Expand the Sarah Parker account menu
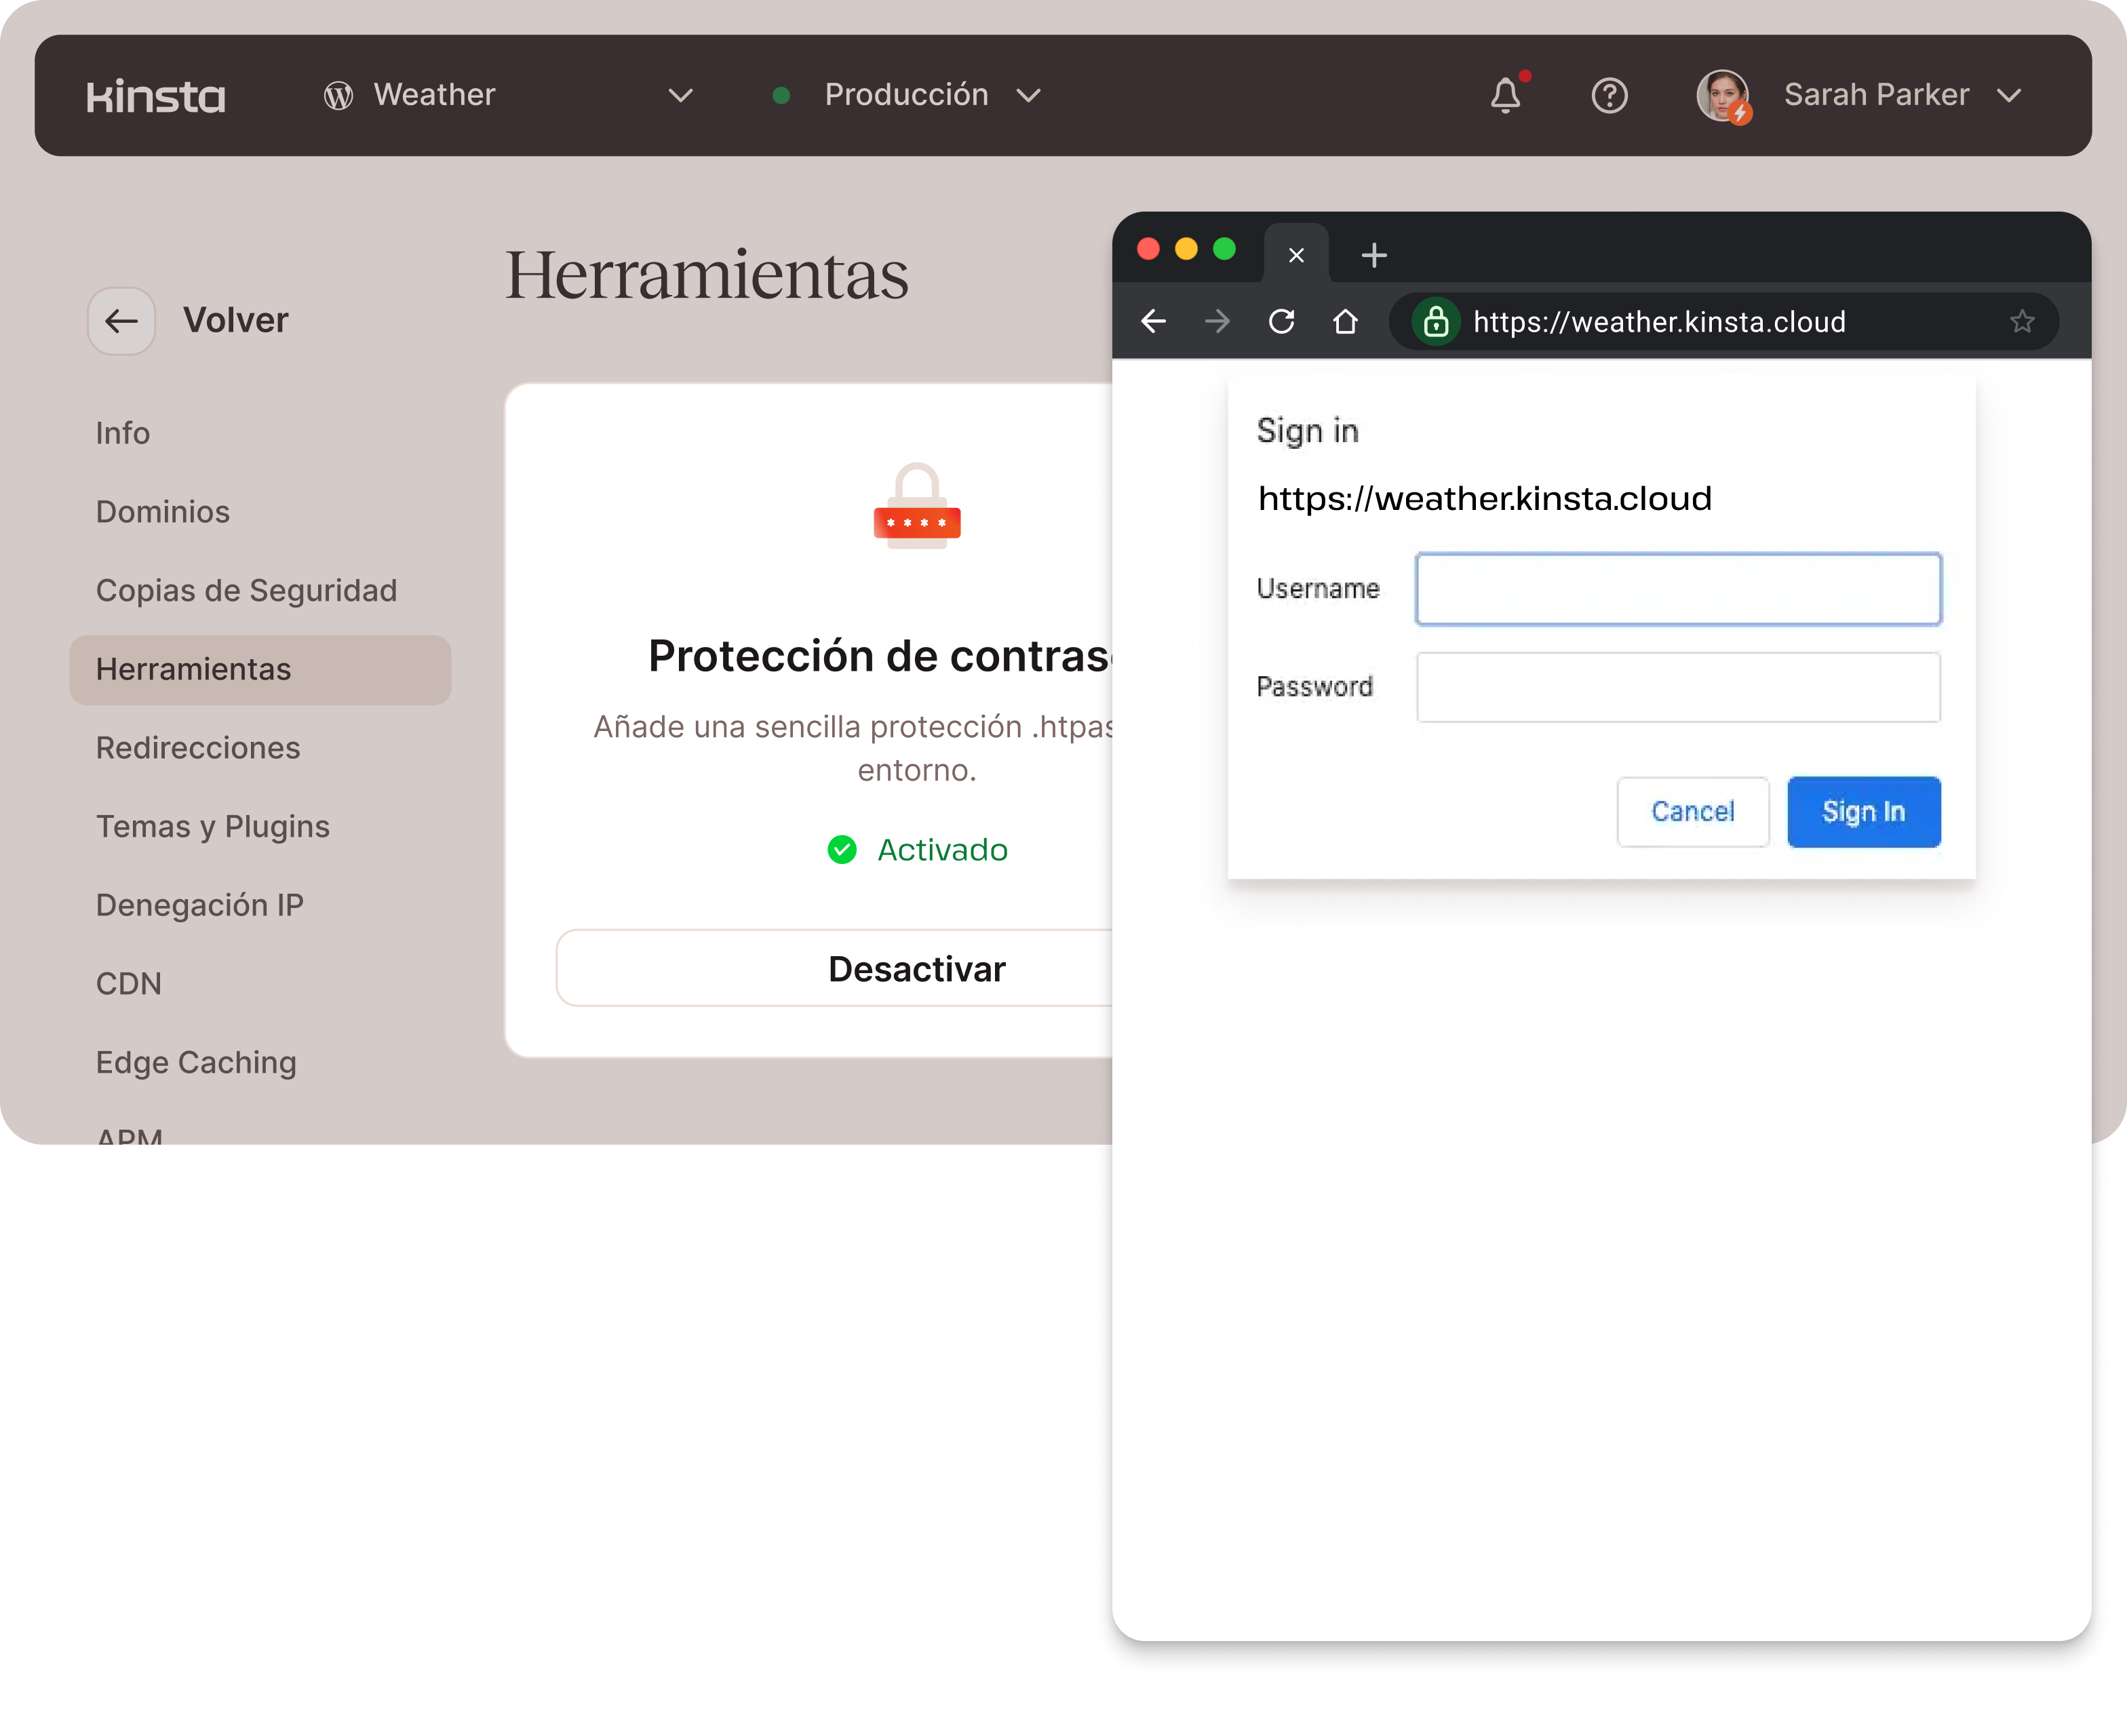This screenshot has height=1736, width=2127. (2009, 96)
